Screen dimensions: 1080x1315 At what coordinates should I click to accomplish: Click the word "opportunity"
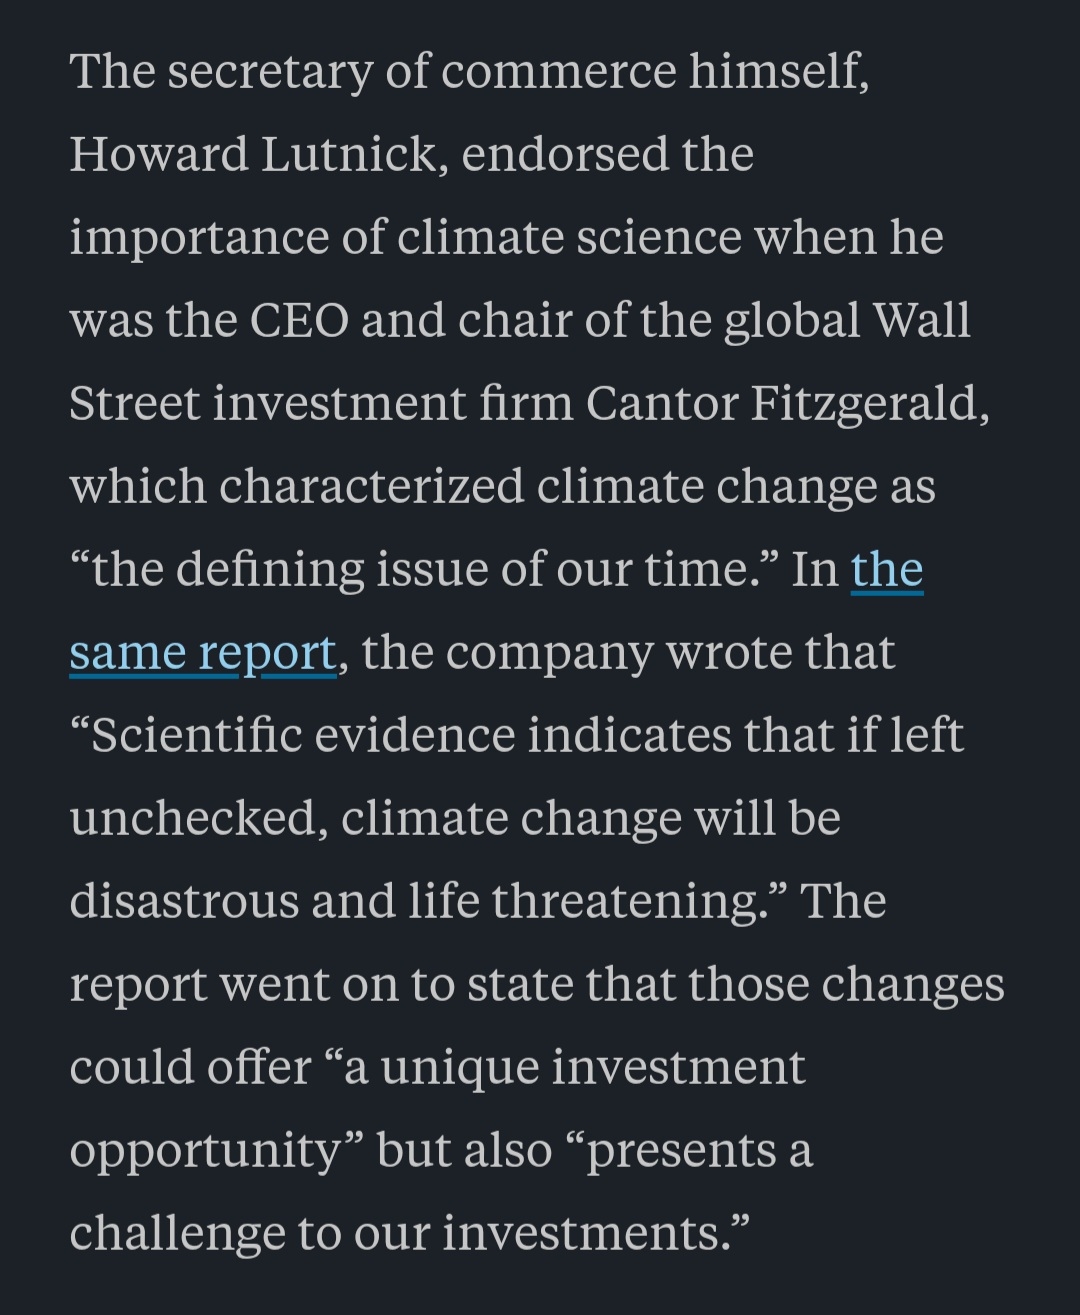coord(206,1151)
